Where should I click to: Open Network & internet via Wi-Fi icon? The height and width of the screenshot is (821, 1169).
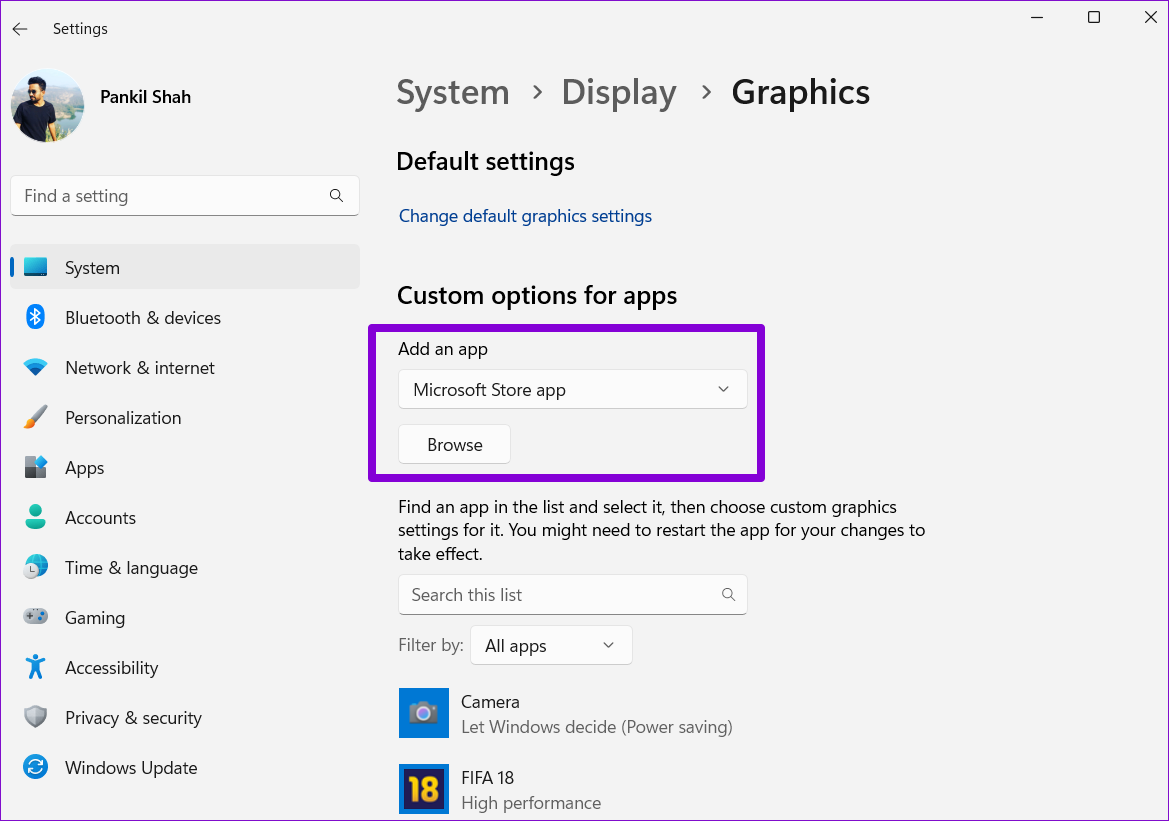36,368
